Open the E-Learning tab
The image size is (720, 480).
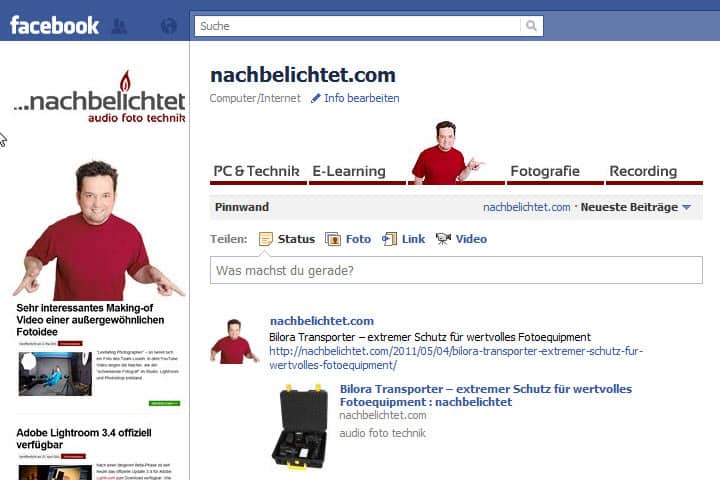(349, 172)
